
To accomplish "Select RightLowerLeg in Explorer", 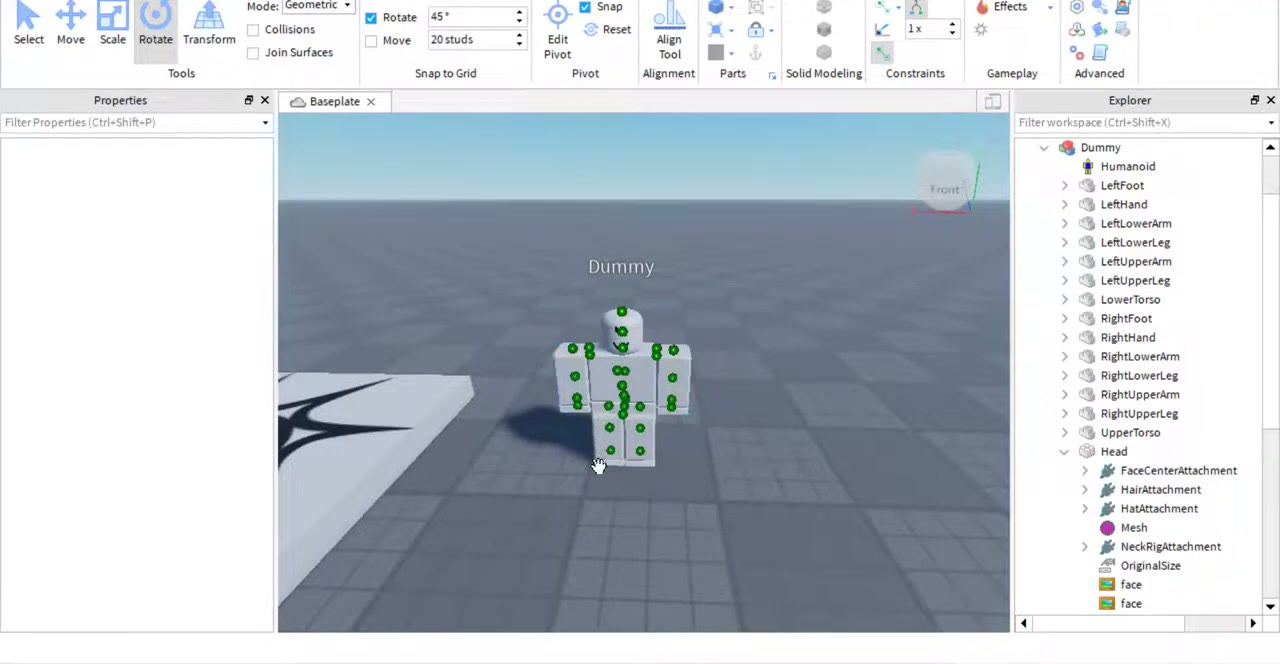I will [x=1139, y=376].
